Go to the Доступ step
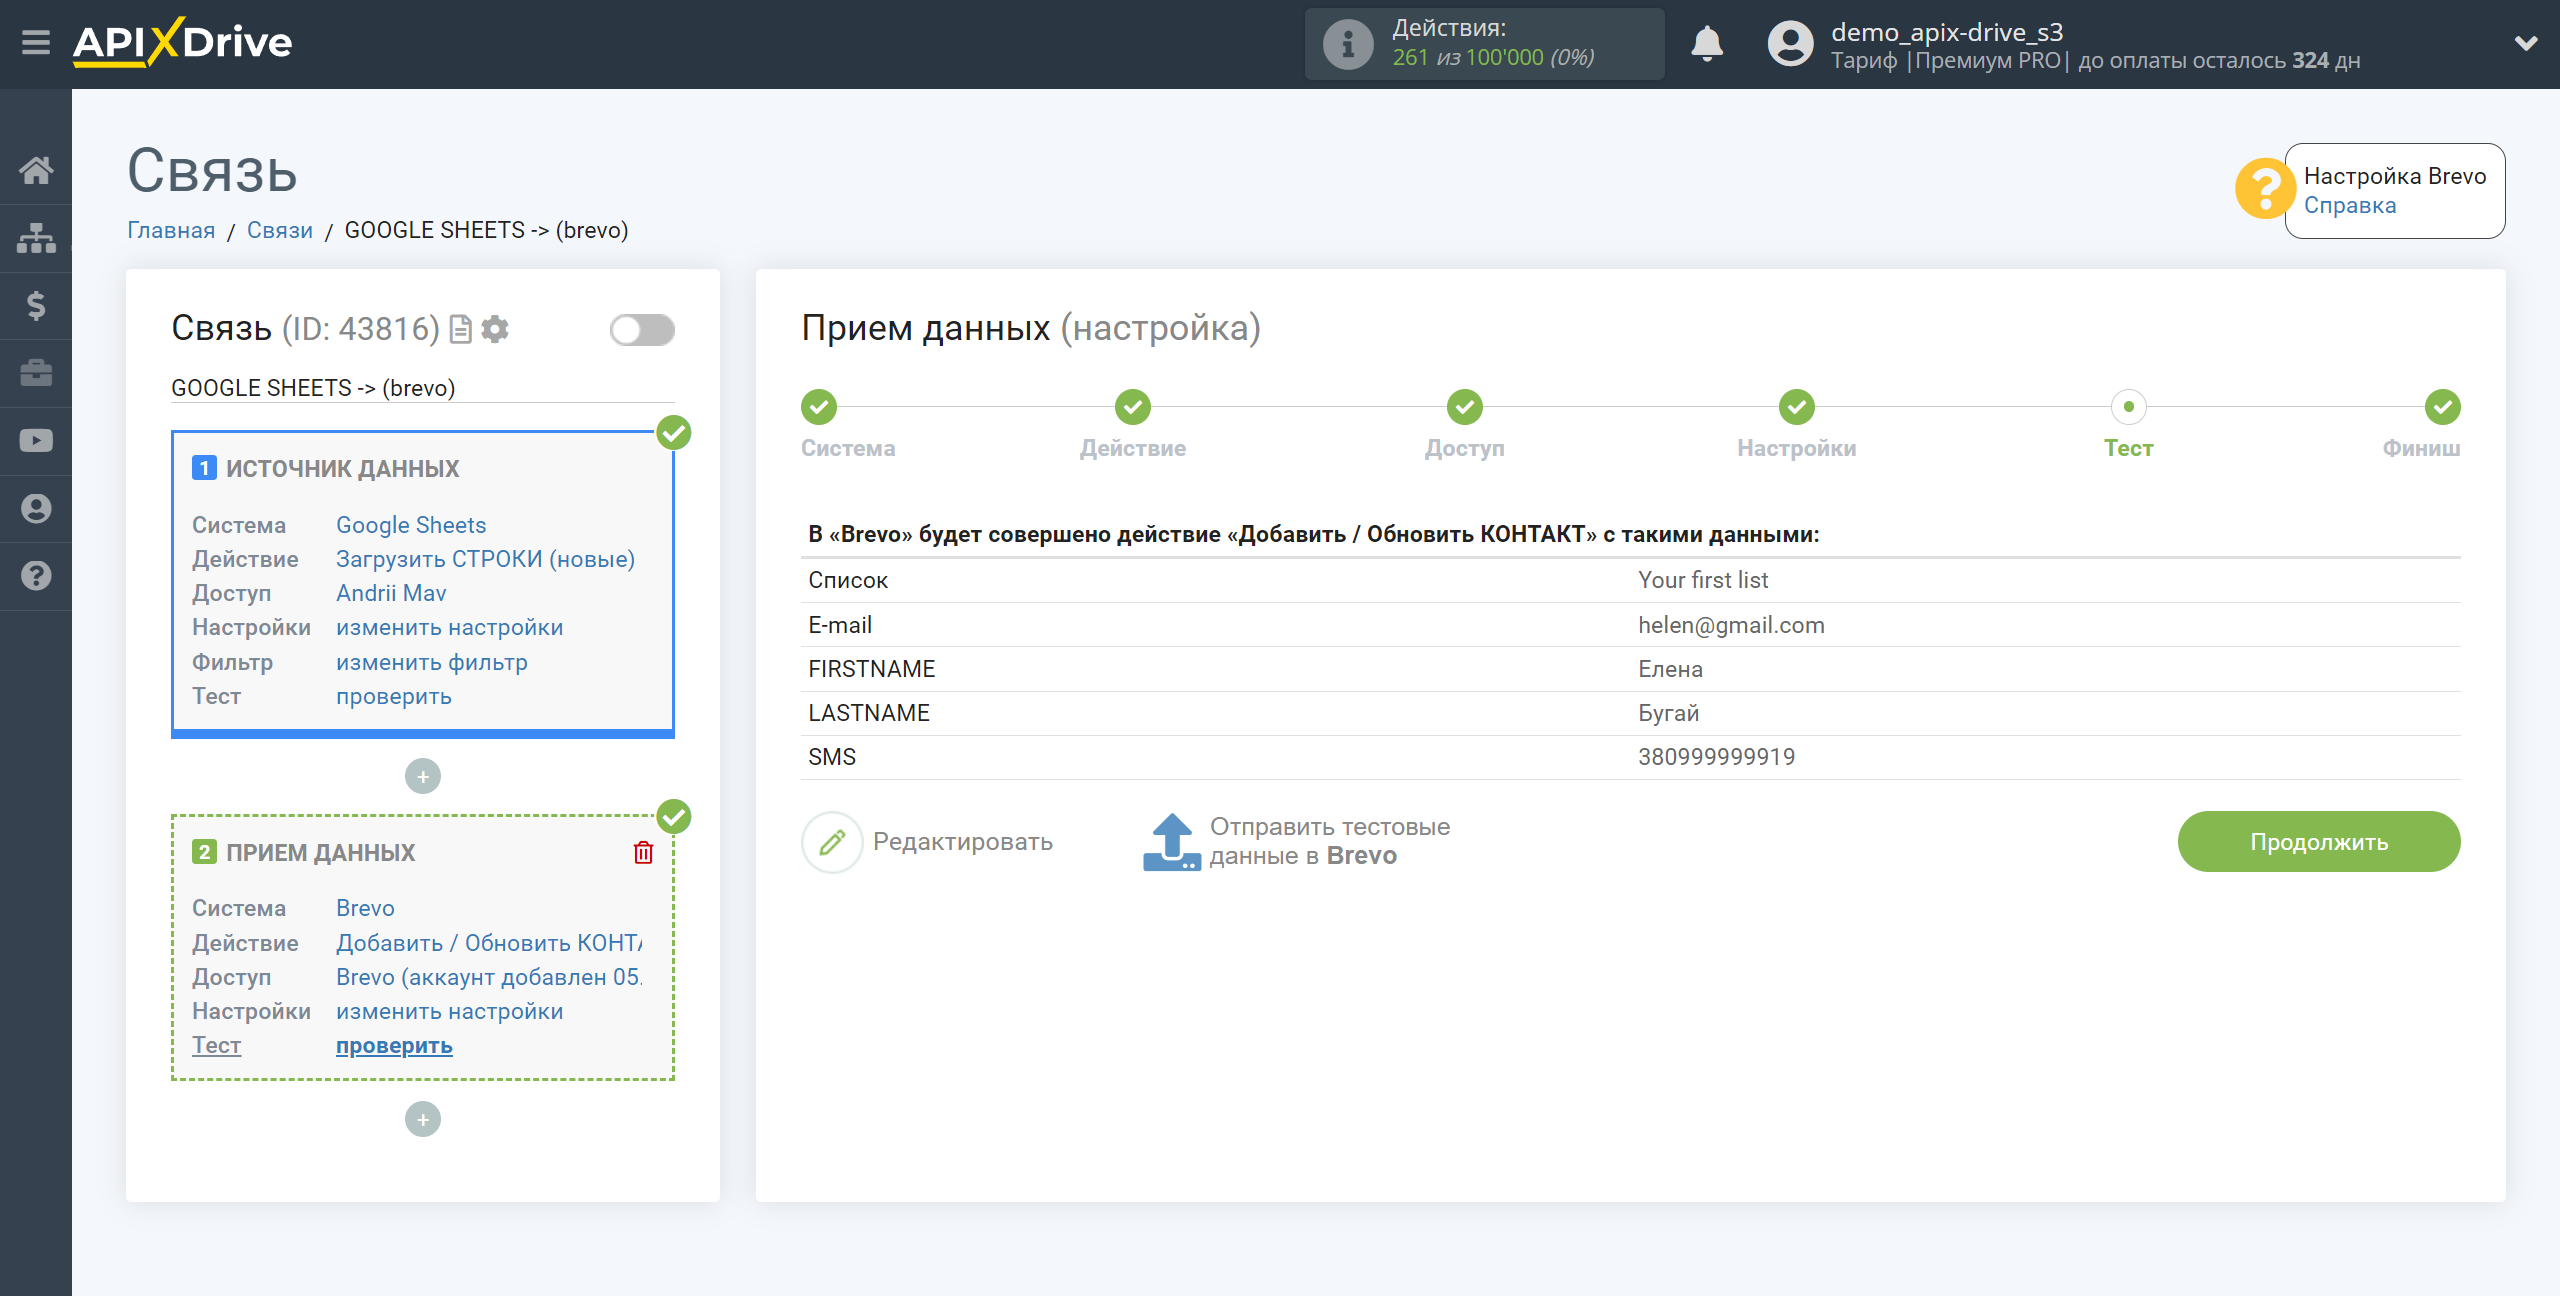This screenshot has width=2560, height=1296. (1465, 407)
